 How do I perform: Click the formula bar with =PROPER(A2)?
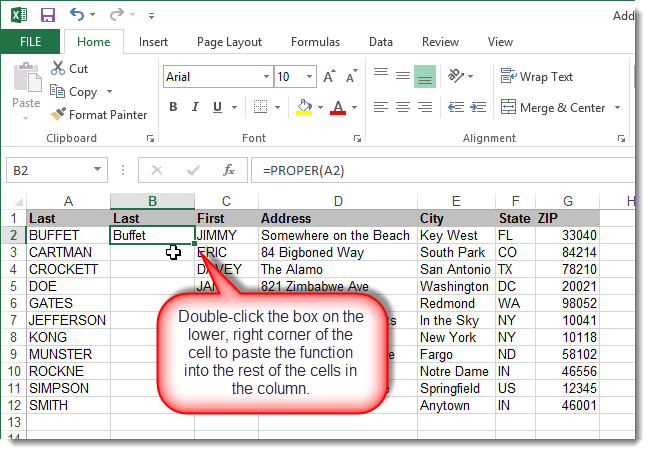pyautogui.click(x=443, y=170)
